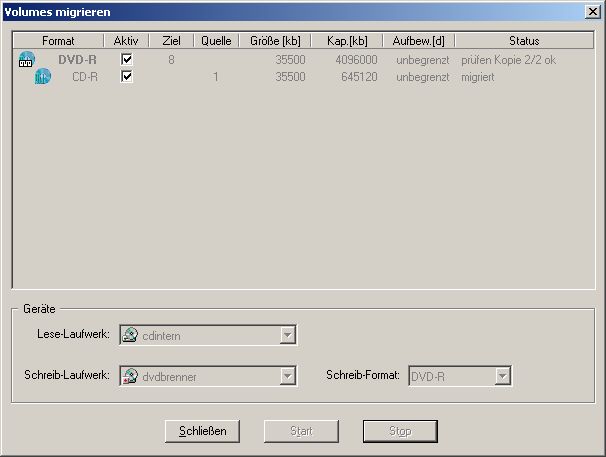Click size 35500 in DVD-R row
This screenshot has width=606, height=457.
tap(290, 60)
